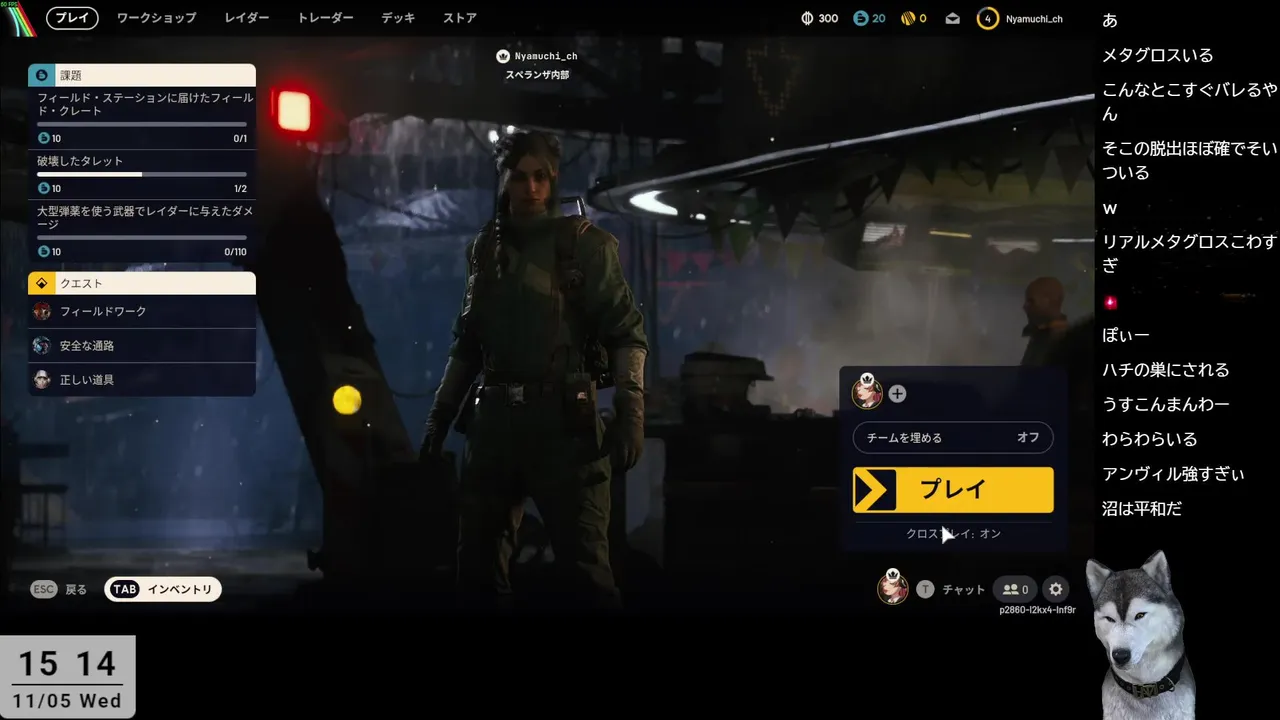
Task: Open the プレイ tab
Action: tap(72, 18)
